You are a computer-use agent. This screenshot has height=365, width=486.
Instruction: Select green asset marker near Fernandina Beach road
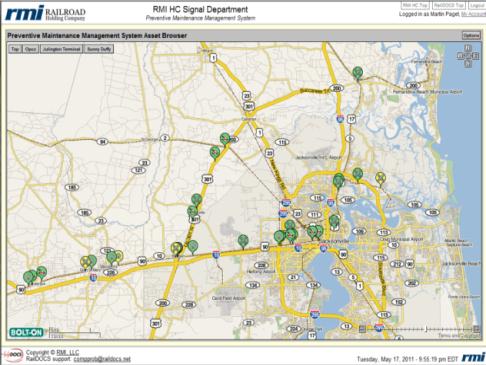[358, 73]
